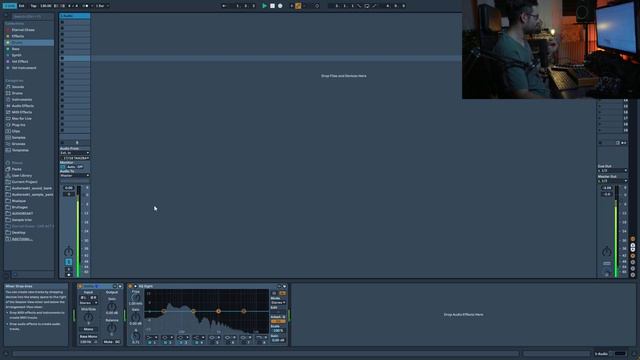Select the first audio track header

tap(75, 16)
